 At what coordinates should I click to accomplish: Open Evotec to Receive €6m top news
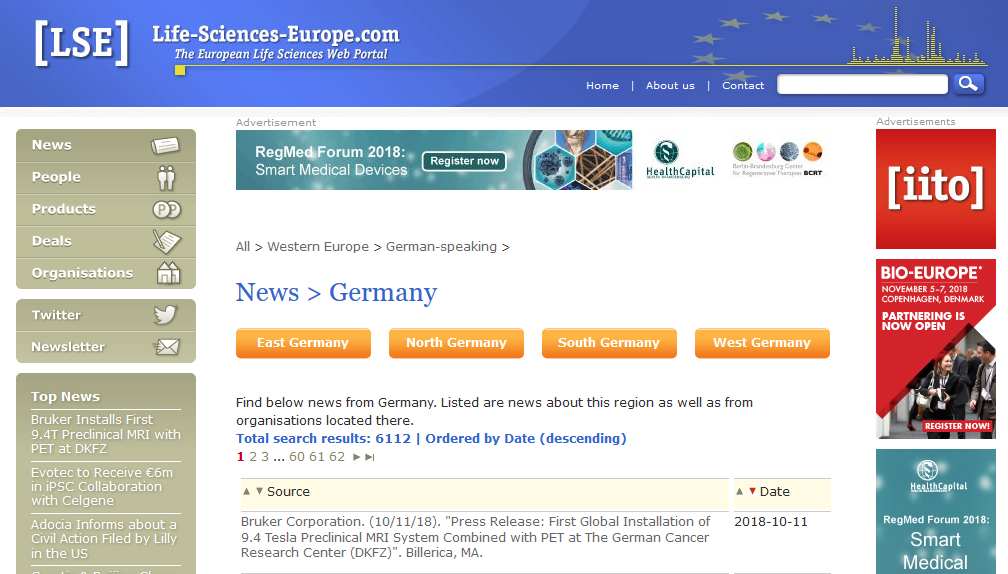point(102,487)
